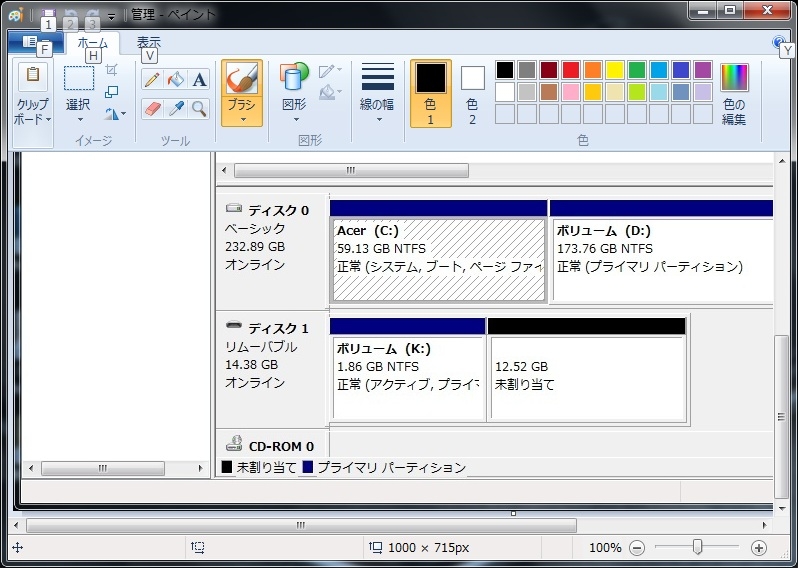Click the Crop icon in image group
This screenshot has height=568, width=798.
click(x=112, y=70)
